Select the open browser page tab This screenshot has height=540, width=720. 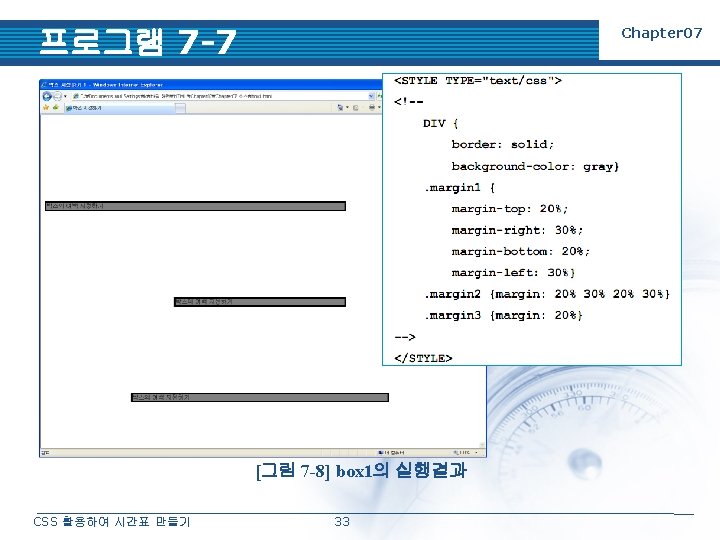(x=119, y=108)
